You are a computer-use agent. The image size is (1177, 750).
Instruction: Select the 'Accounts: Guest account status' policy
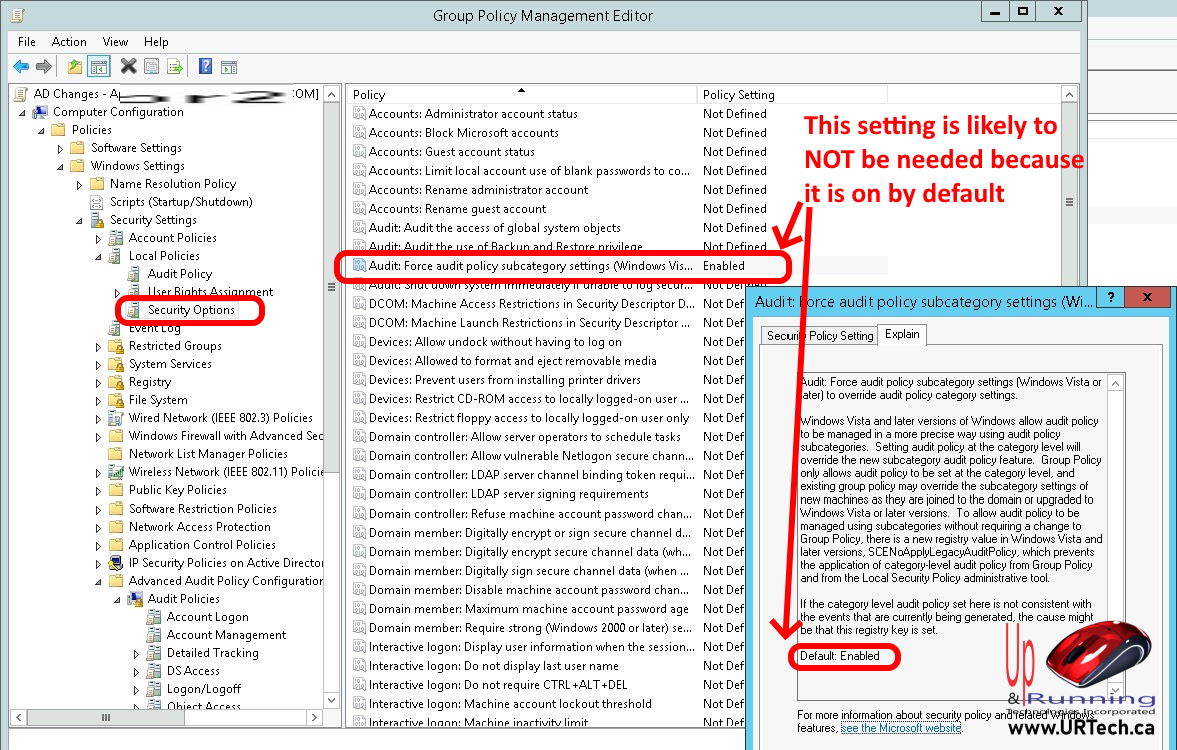point(451,152)
